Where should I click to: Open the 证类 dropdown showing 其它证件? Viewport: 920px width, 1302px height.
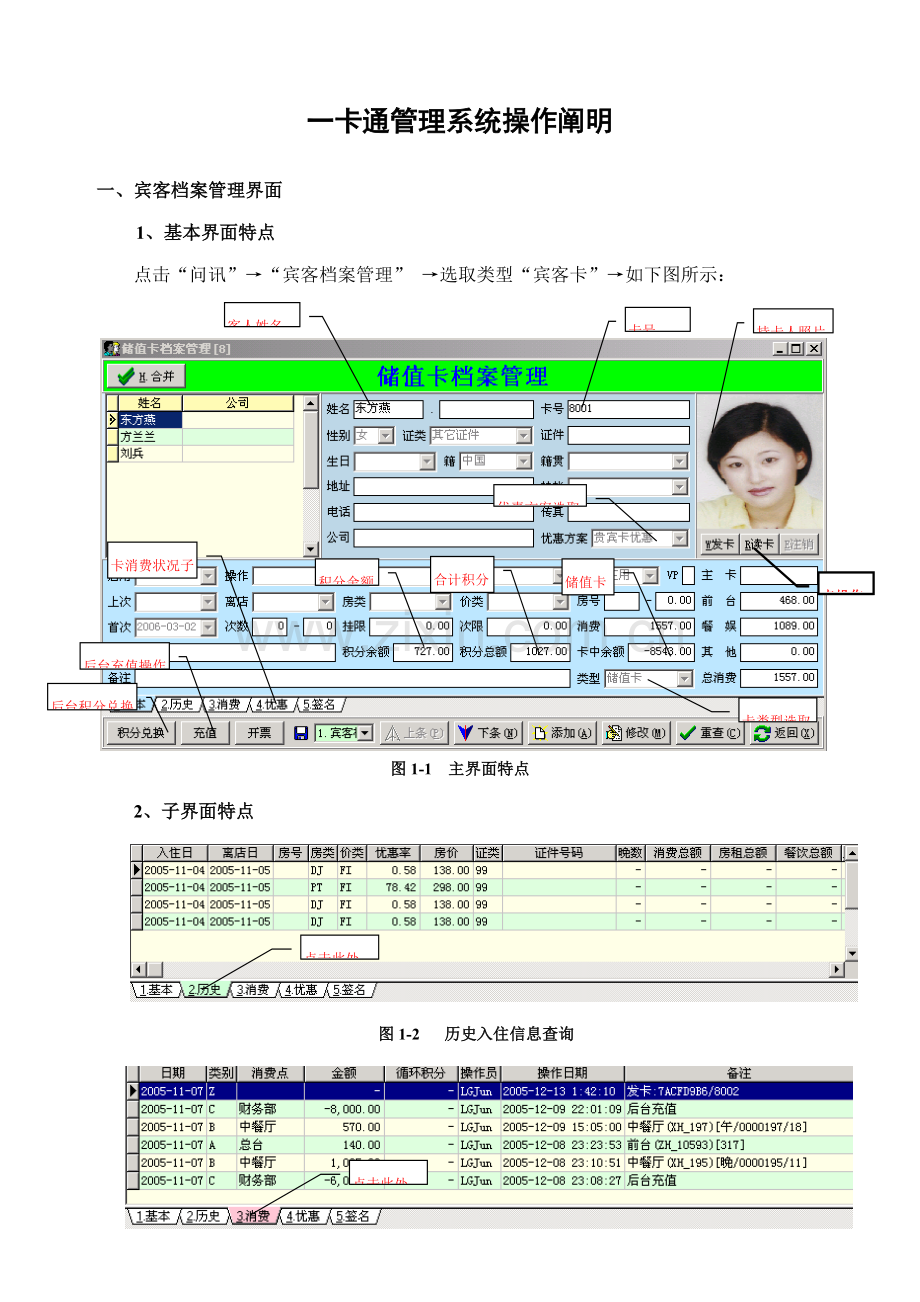pyautogui.click(x=523, y=436)
